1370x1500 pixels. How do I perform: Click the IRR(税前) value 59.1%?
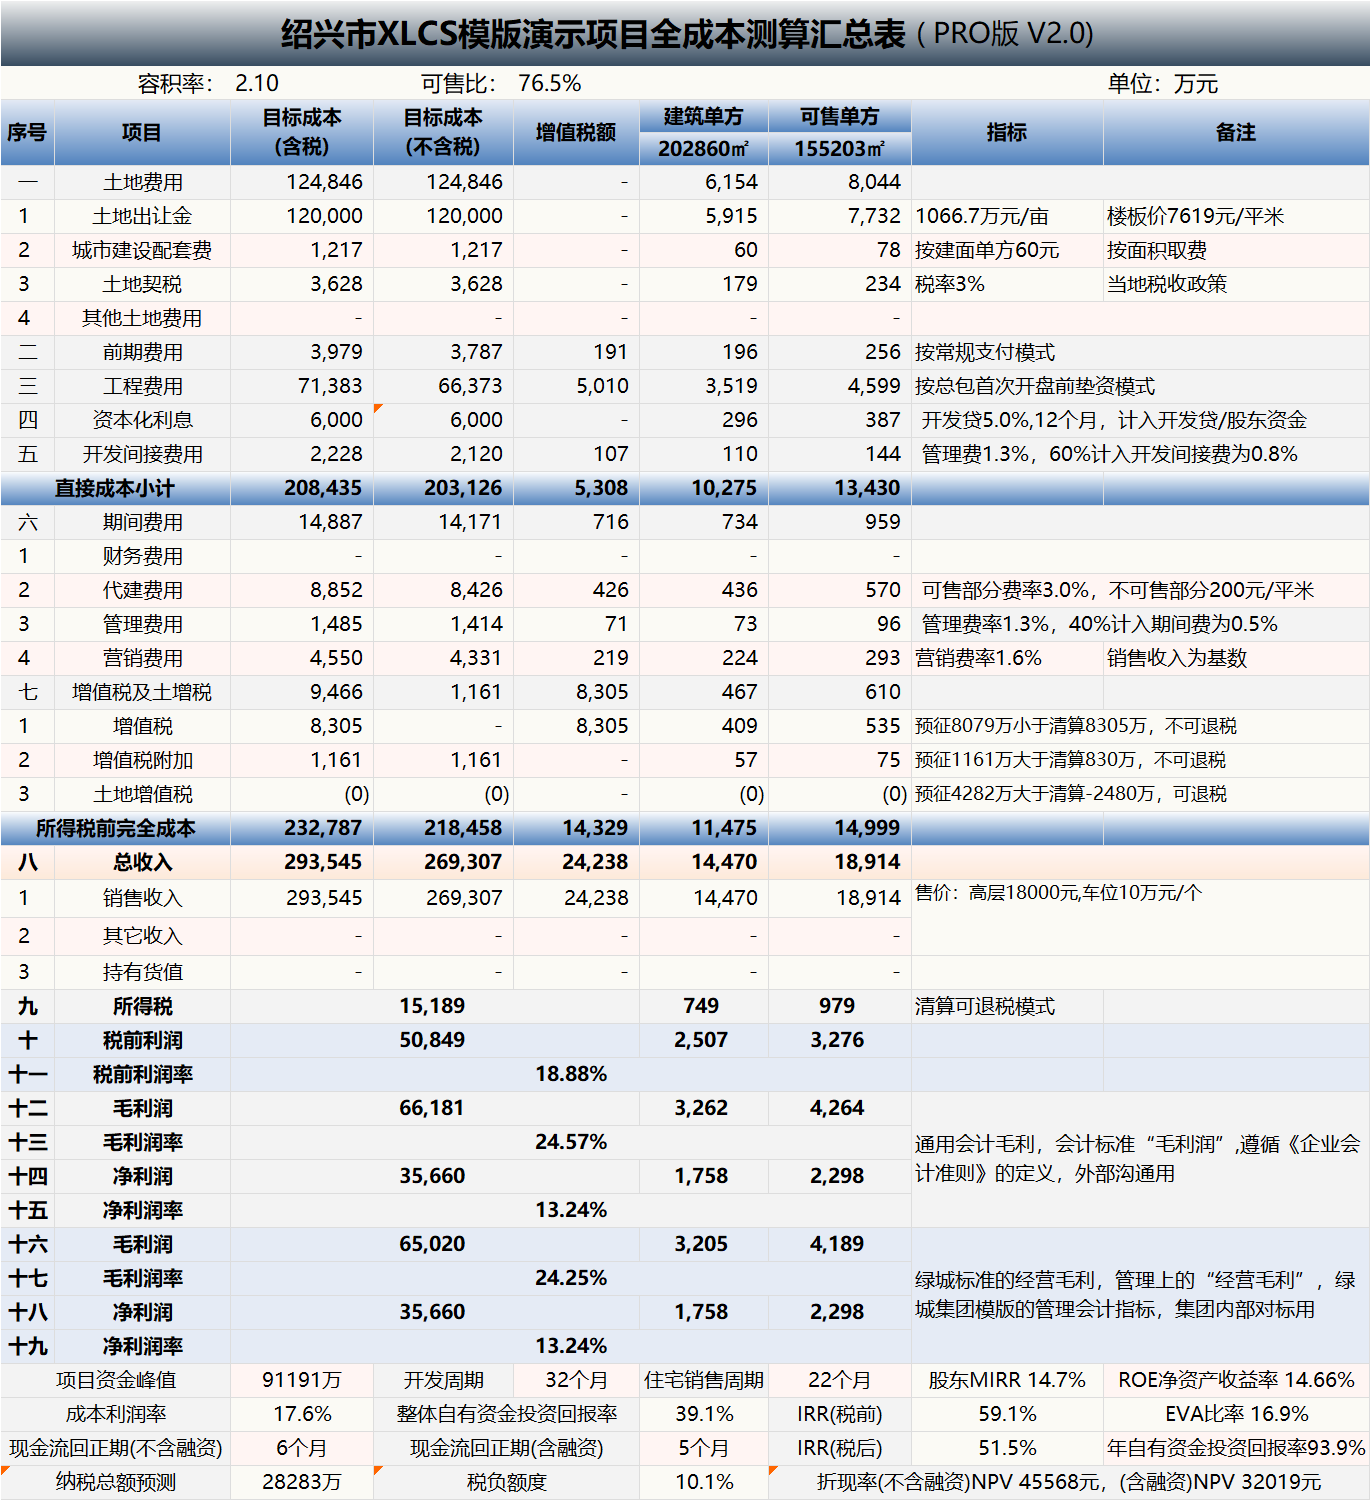[x=1006, y=1414]
